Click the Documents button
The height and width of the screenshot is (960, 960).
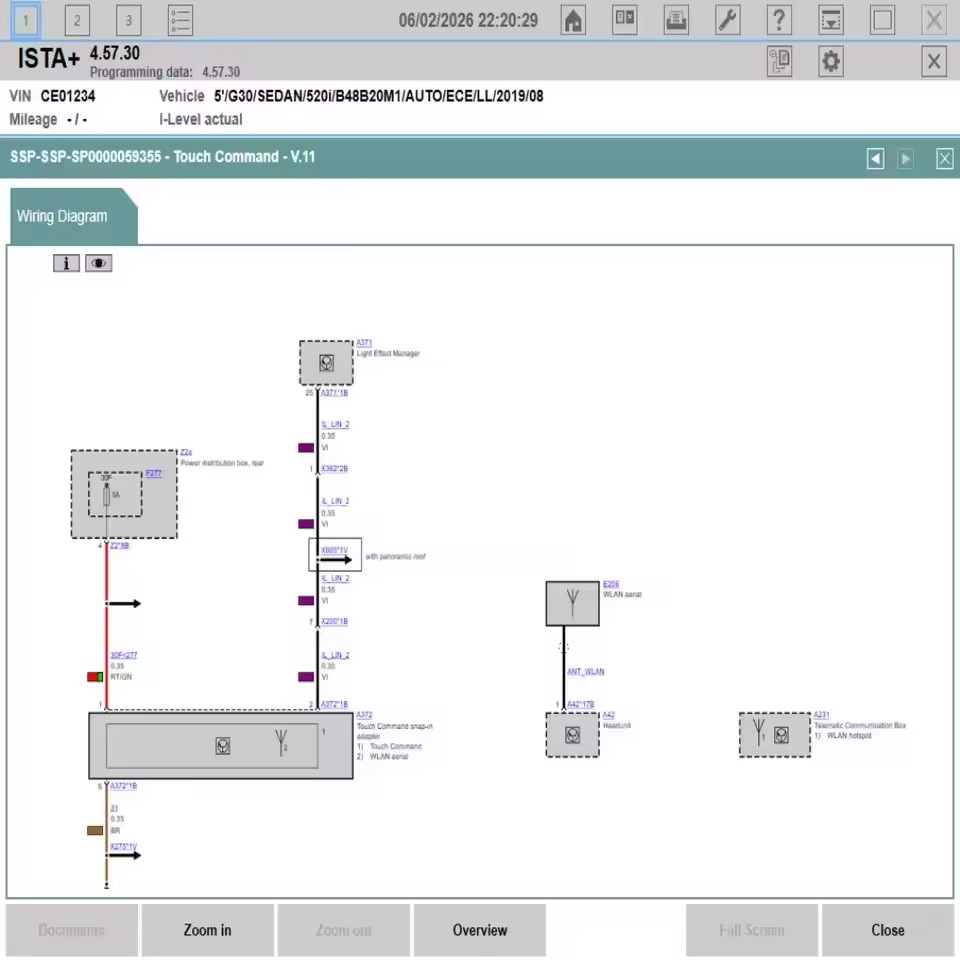pyautogui.click(x=72, y=930)
